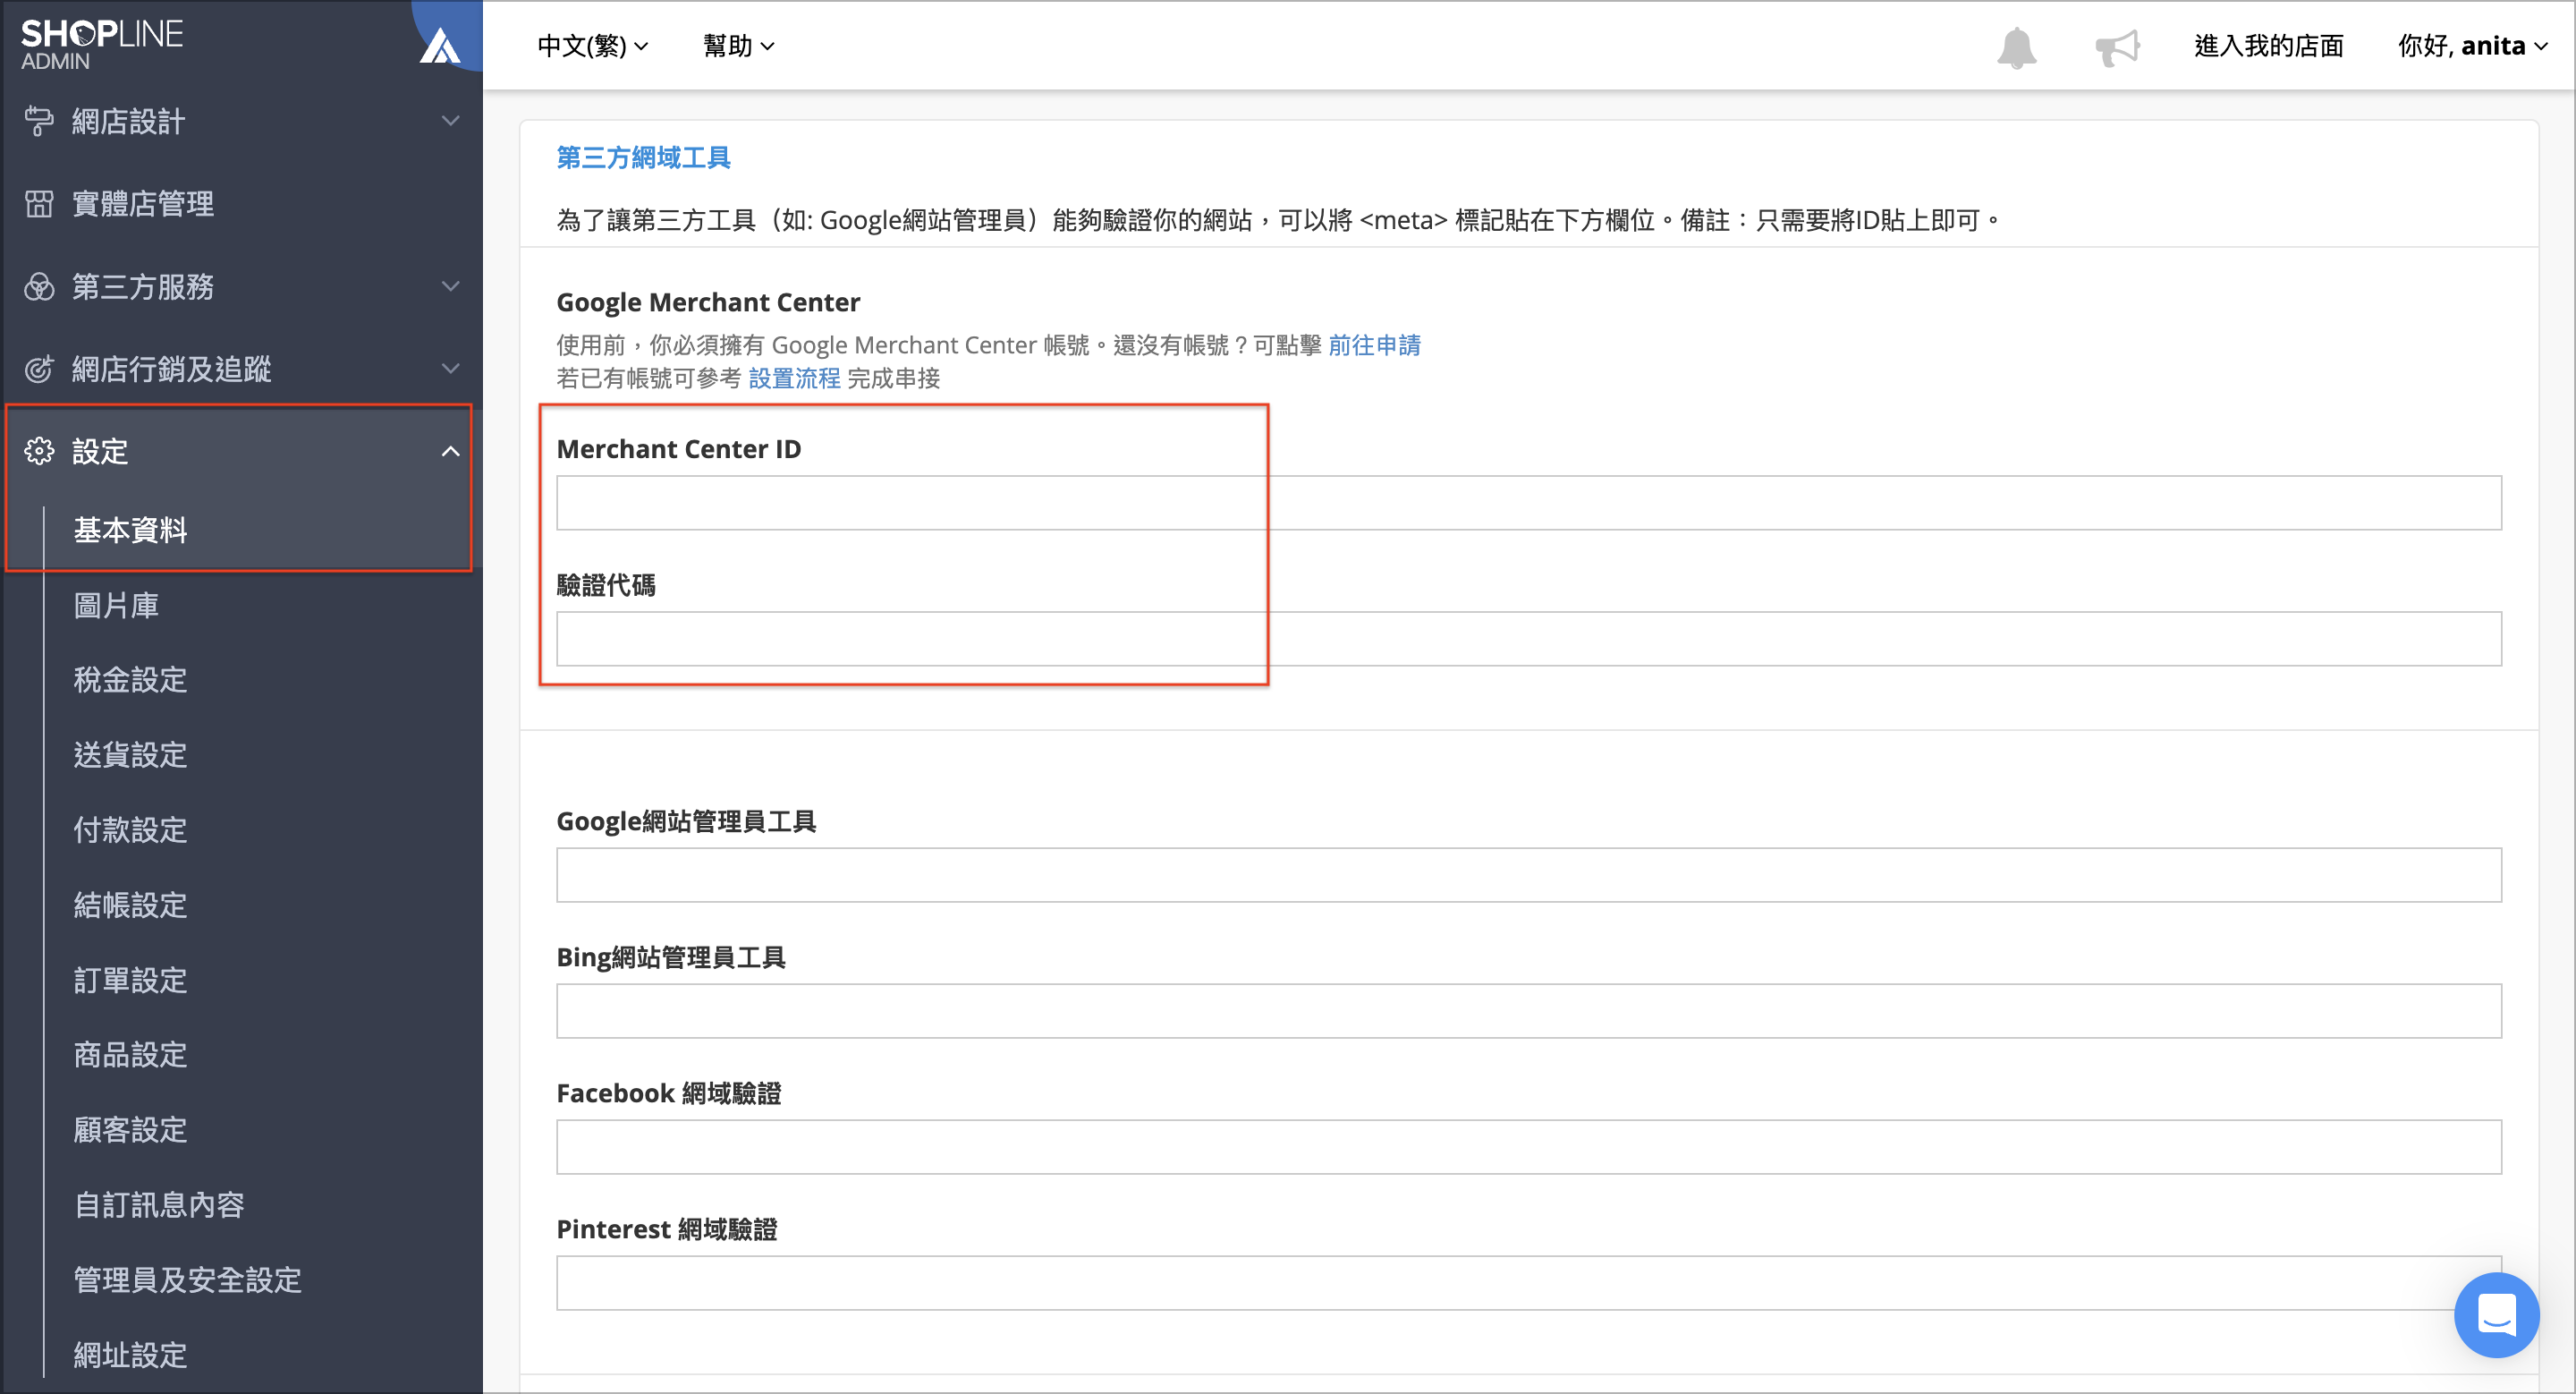Open the 中文(繁) language dropdown
Screen dimensions: 2576x1394
click(x=593, y=46)
